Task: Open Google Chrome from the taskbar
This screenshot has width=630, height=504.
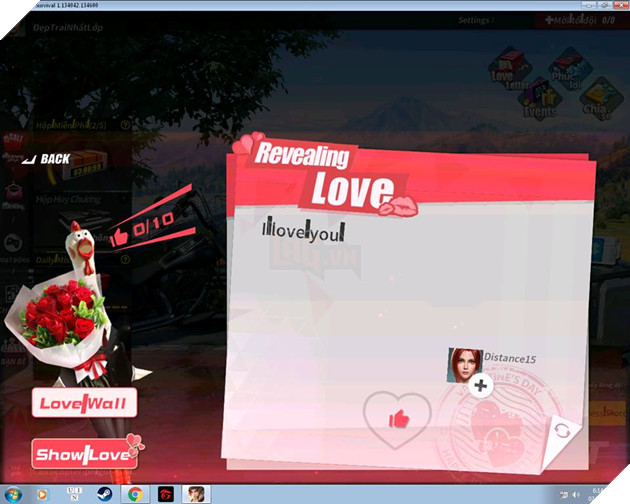Action: click(x=133, y=494)
